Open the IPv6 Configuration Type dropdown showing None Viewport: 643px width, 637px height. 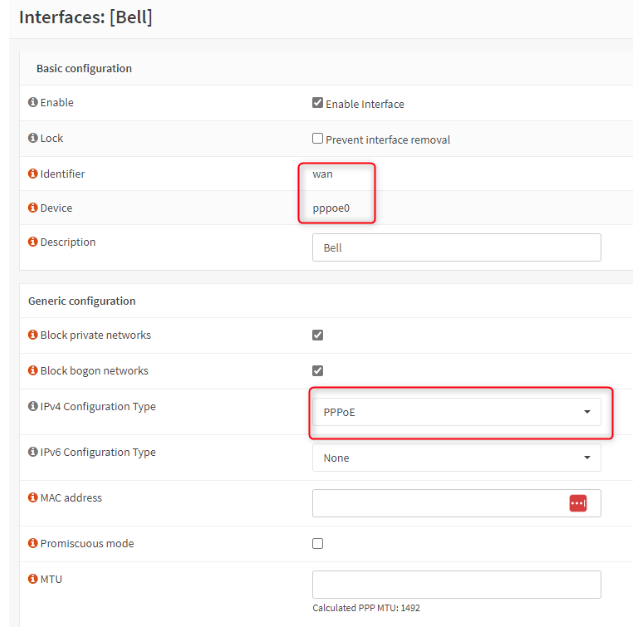tap(456, 458)
